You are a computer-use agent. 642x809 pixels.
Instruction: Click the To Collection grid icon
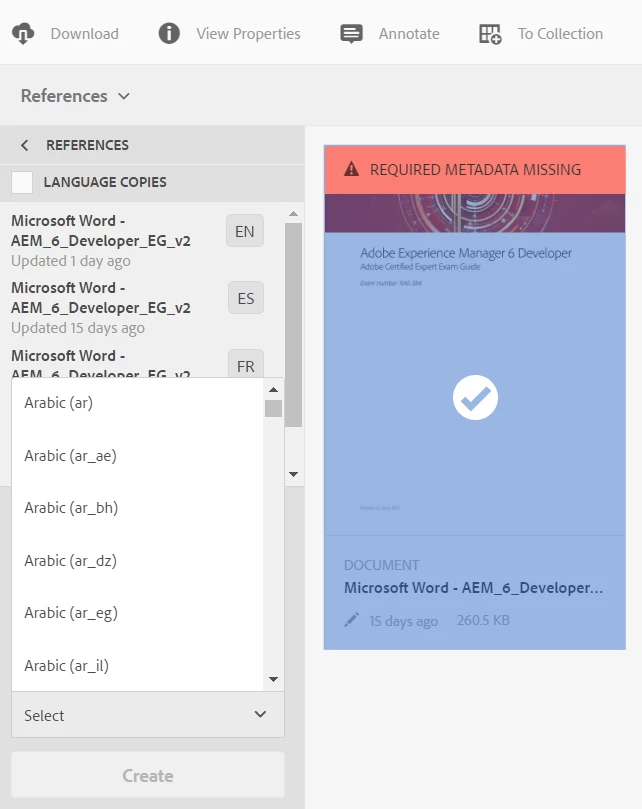tap(490, 34)
